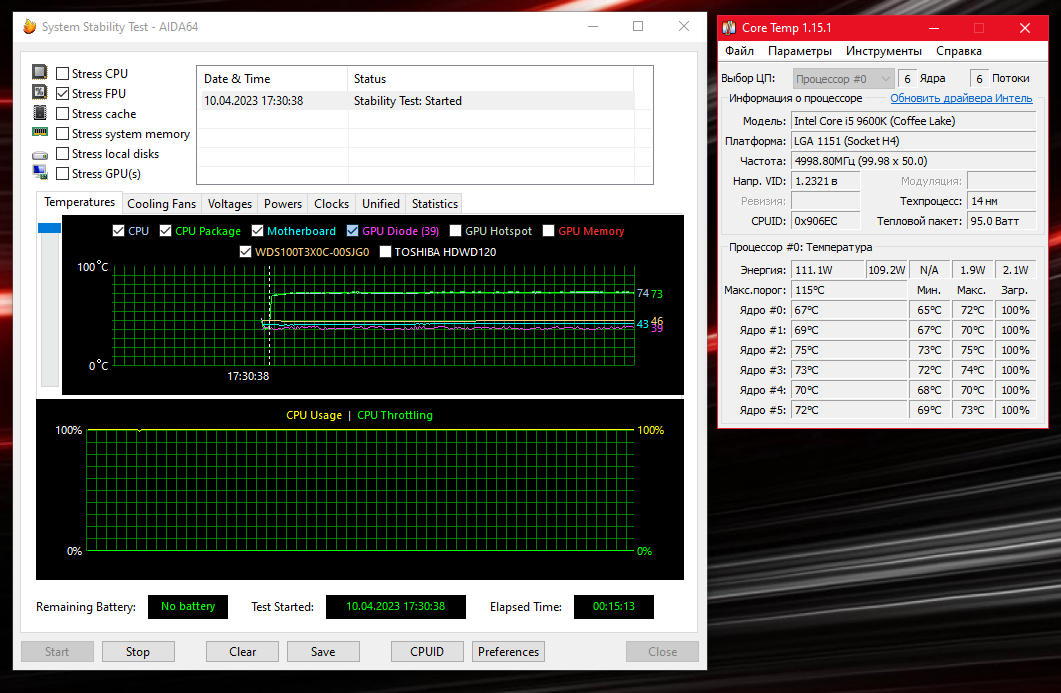Click the Core Temp application icon in title bar

[729, 28]
